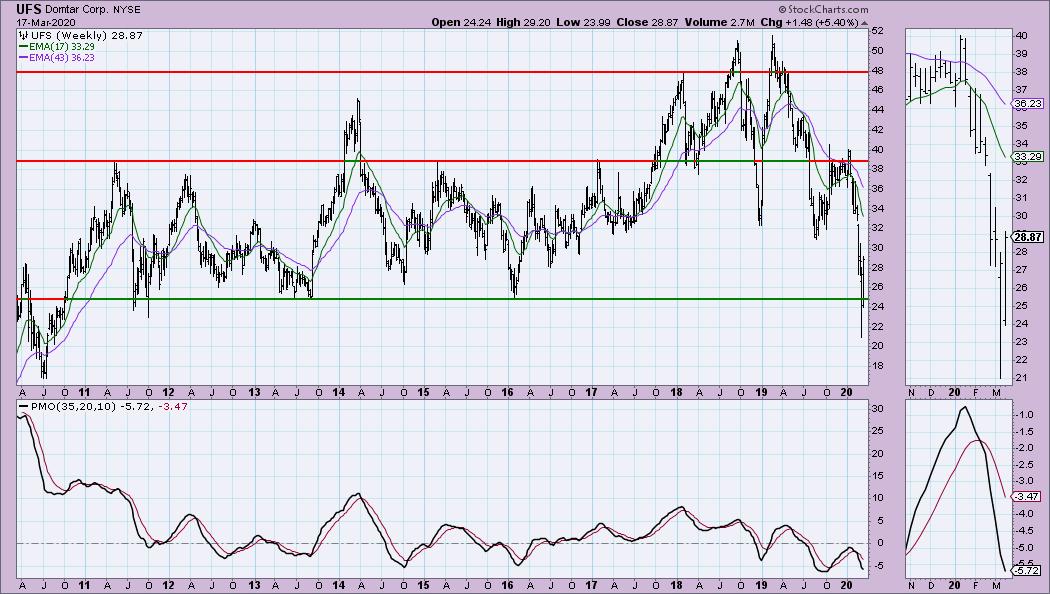This screenshot has height=594, width=1050.
Task: Click the green EMA(17) line marker in legend
Action: pos(23,47)
